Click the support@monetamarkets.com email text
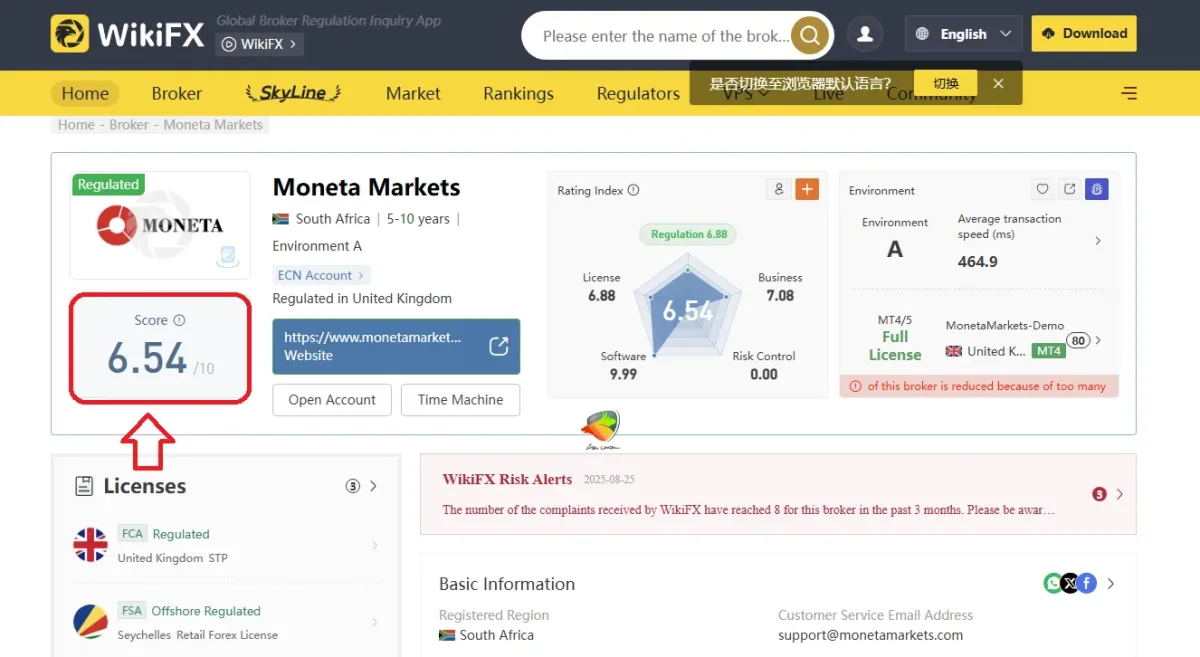The image size is (1200, 657). [871, 635]
